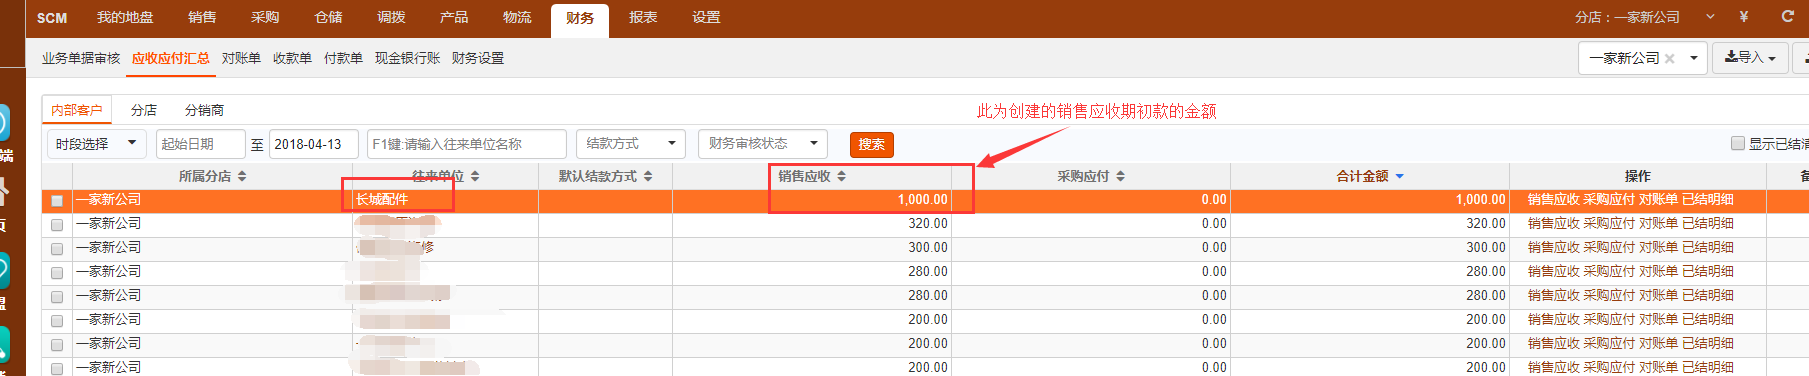1809x376 pixels.
Task: Click the yen currency icon in top bar
Action: [x=1744, y=17]
